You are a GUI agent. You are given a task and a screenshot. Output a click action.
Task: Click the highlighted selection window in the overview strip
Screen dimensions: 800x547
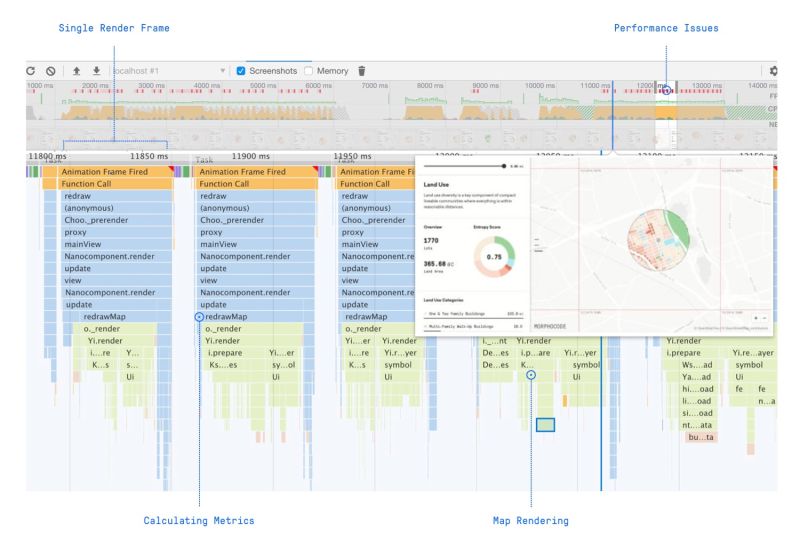[x=666, y=115]
